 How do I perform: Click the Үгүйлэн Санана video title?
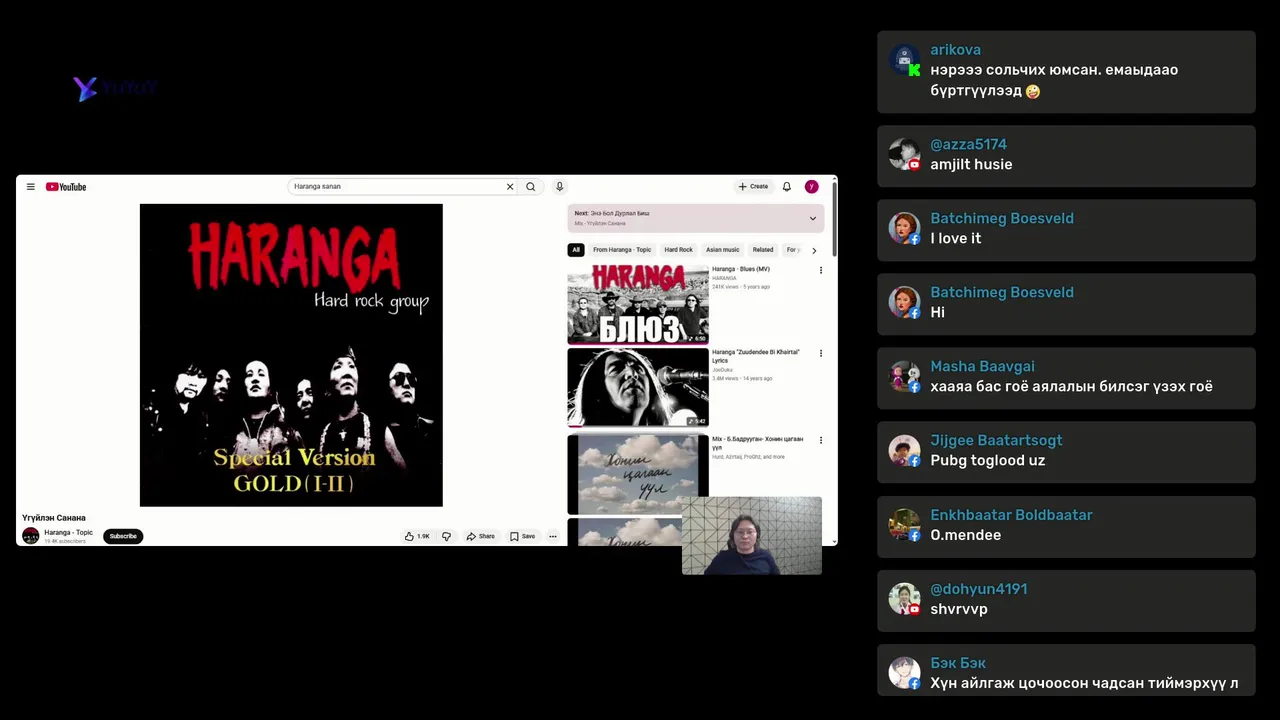point(54,518)
